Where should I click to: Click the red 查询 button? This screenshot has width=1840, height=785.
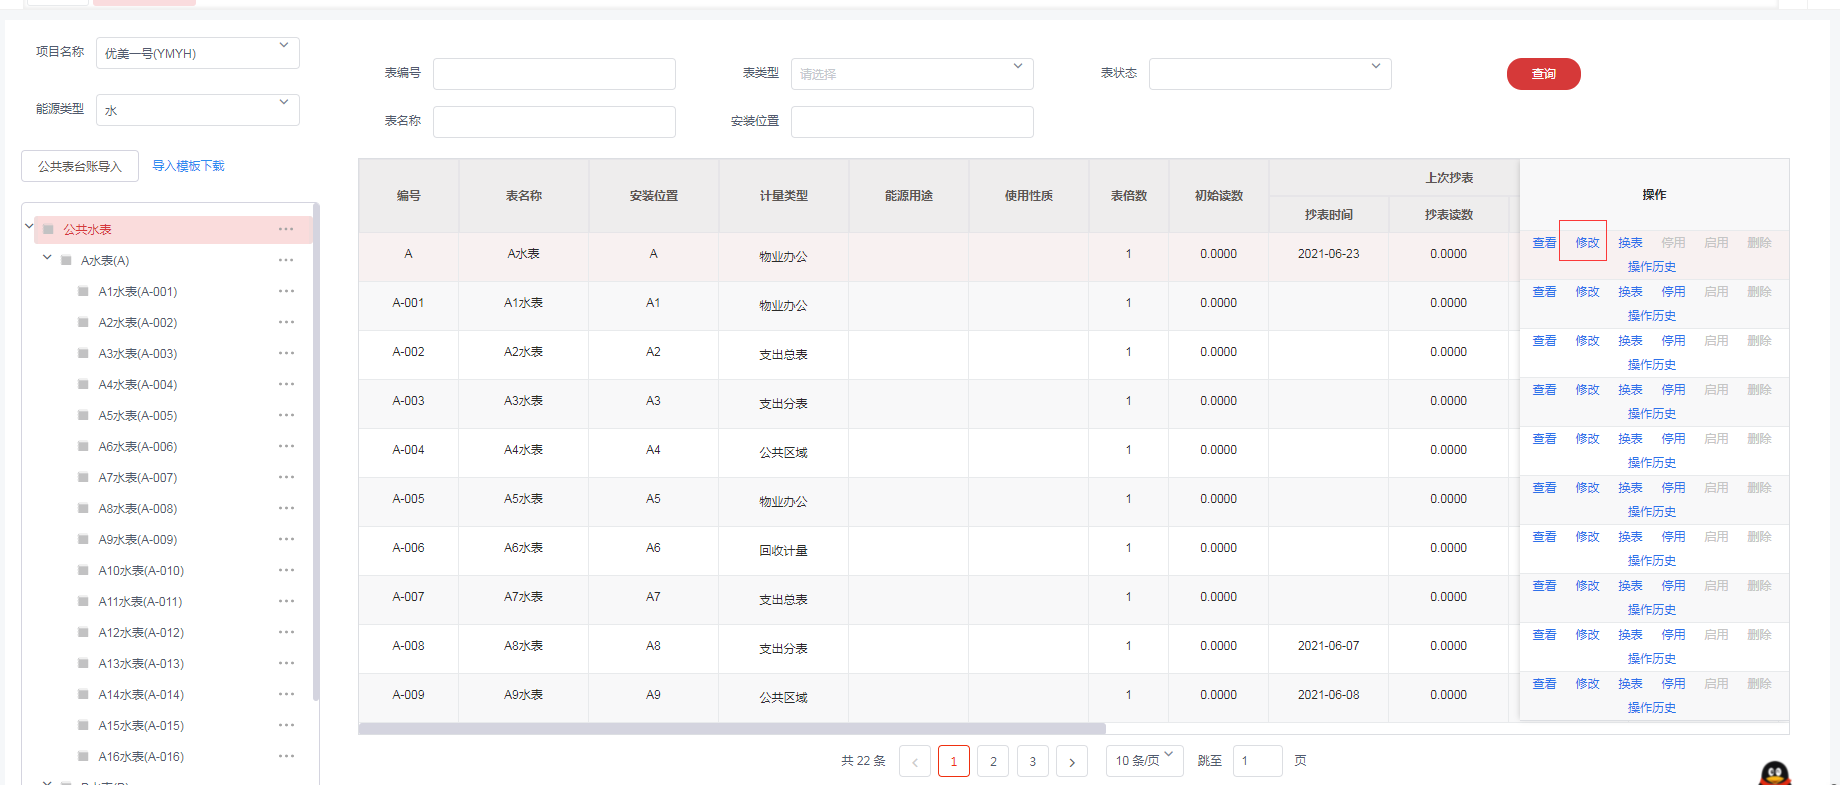(1543, 74)
